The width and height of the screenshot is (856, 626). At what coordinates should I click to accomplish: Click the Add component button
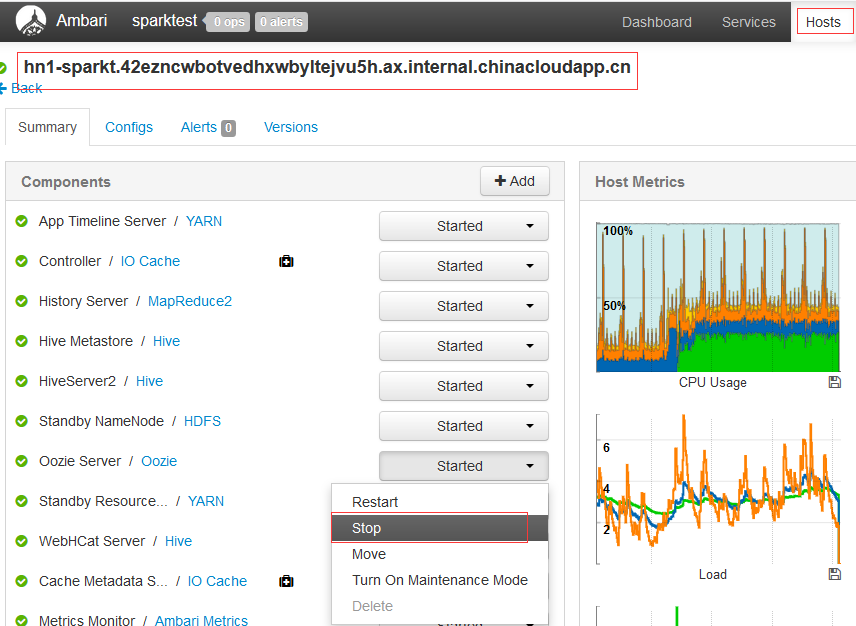point(515,181)
